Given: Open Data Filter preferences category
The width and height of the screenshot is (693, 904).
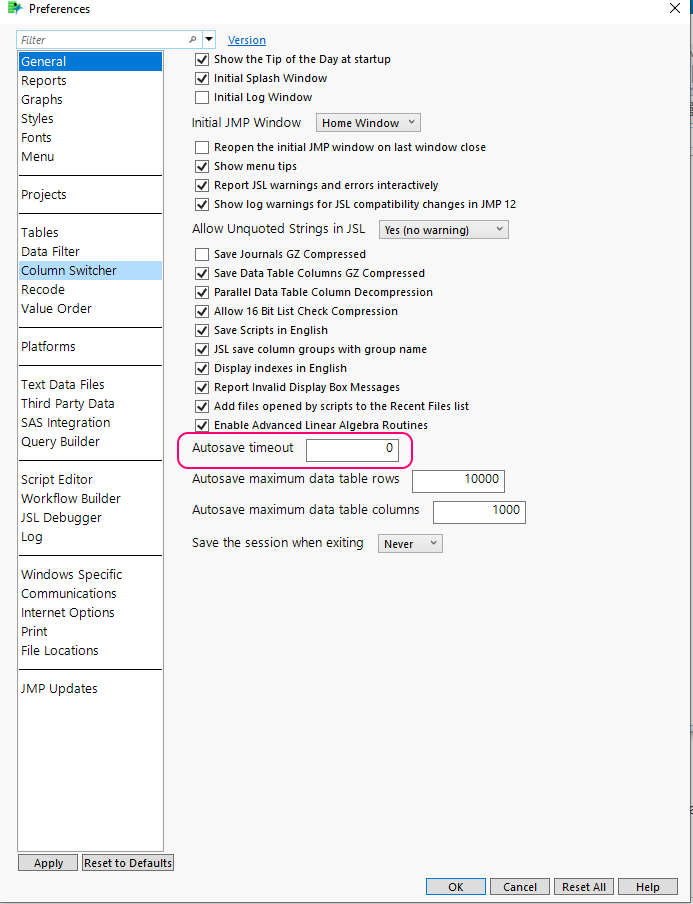Looking at the screenshot, I should [x=91, y=252].
